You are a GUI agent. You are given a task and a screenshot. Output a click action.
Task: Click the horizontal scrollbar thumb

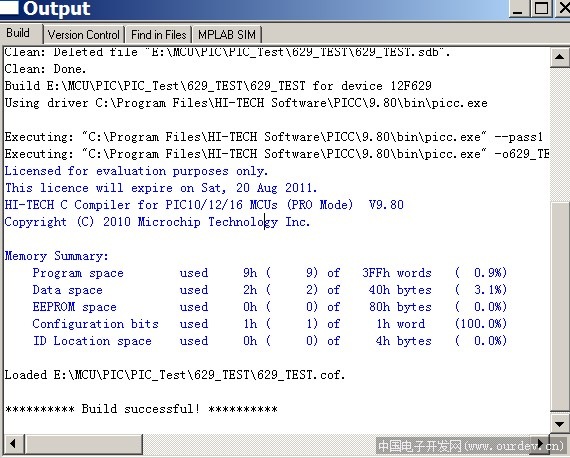point(84,444)
